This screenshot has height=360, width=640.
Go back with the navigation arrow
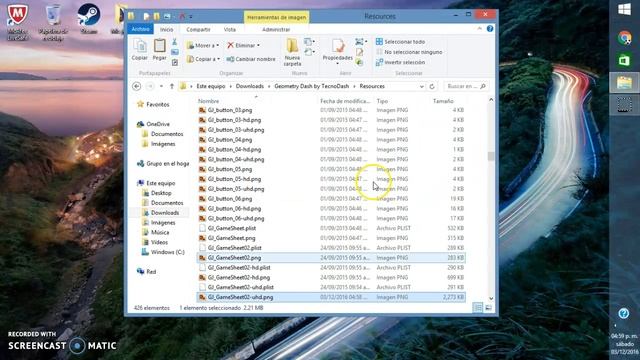pyautogui.click(x=137, y=86)
